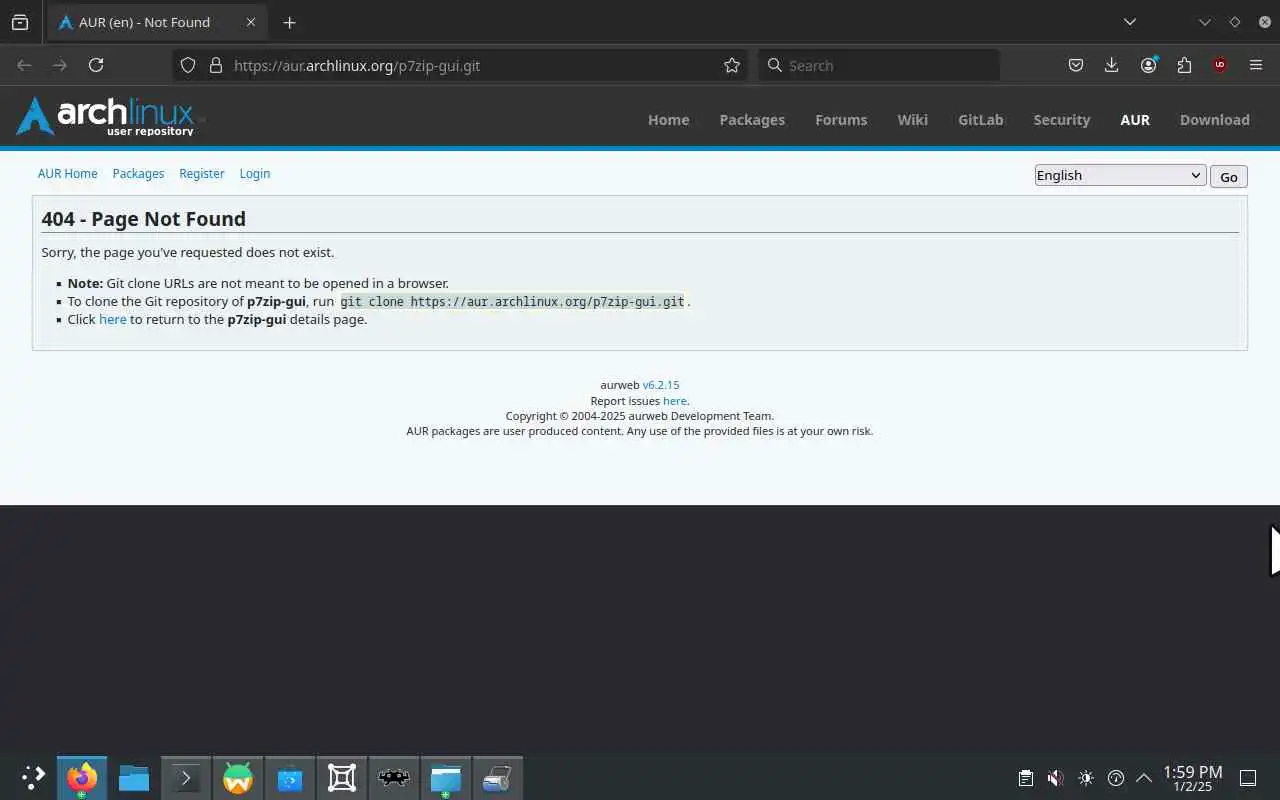Reload the current page
1280x800 pixels.
click(96, 65)
